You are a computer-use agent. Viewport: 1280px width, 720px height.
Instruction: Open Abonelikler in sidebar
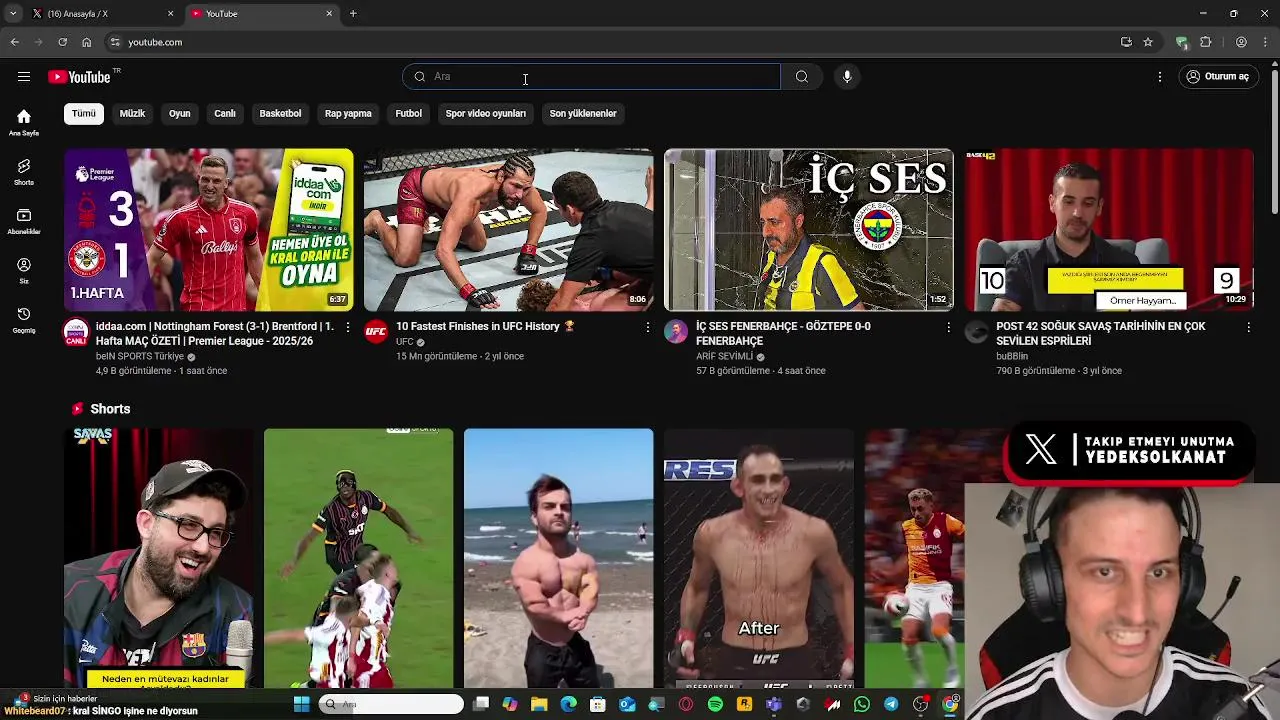point(24,222)
